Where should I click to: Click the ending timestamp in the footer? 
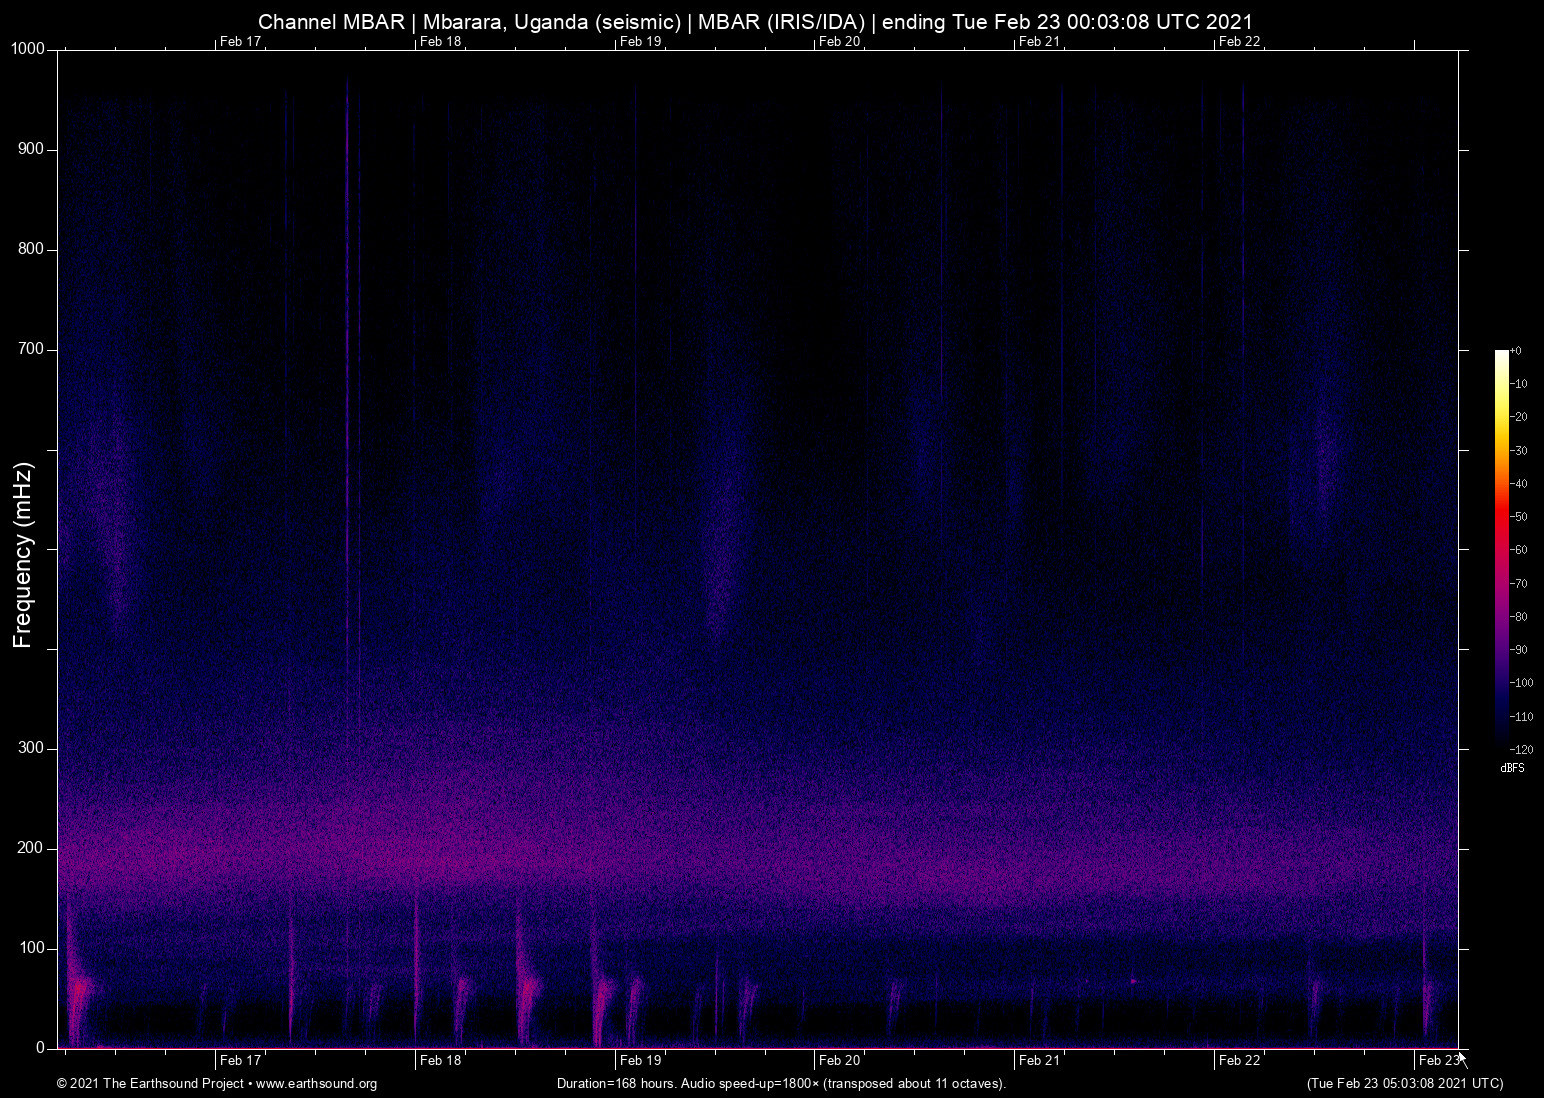1404,1084
